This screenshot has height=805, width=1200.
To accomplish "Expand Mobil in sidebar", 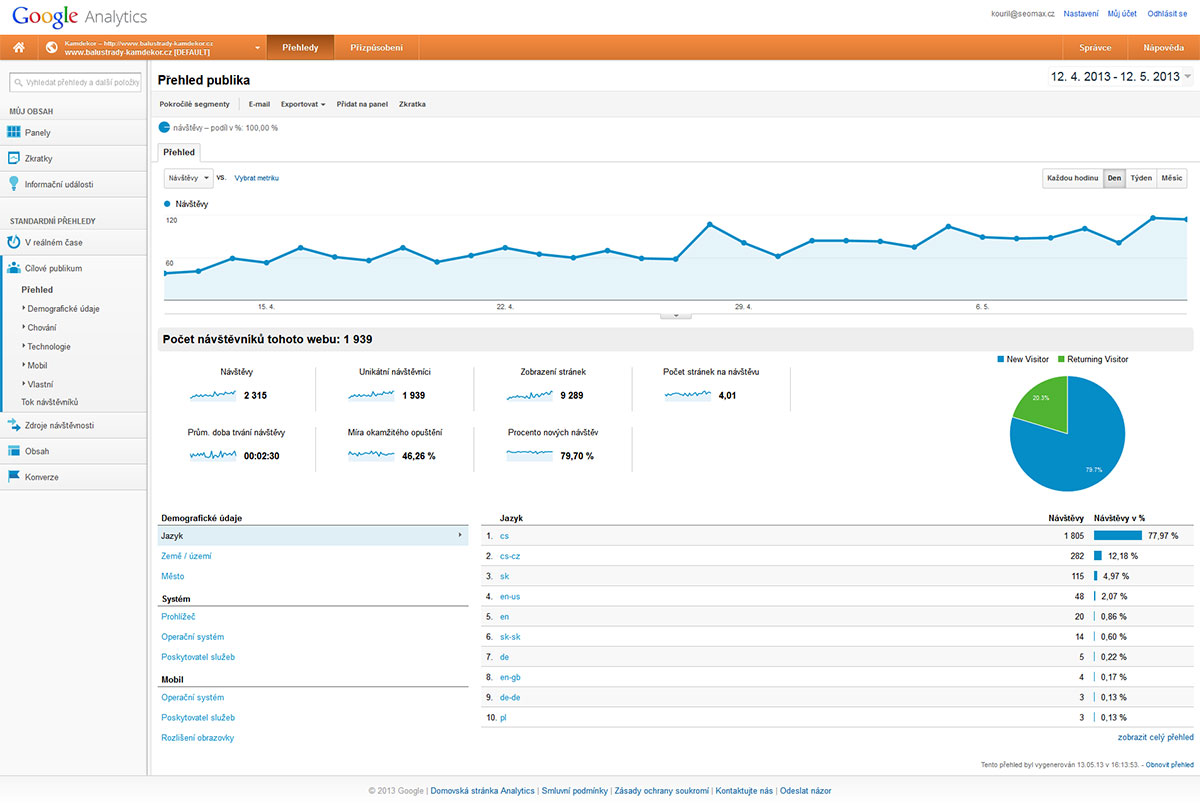I will coord(35,366).
